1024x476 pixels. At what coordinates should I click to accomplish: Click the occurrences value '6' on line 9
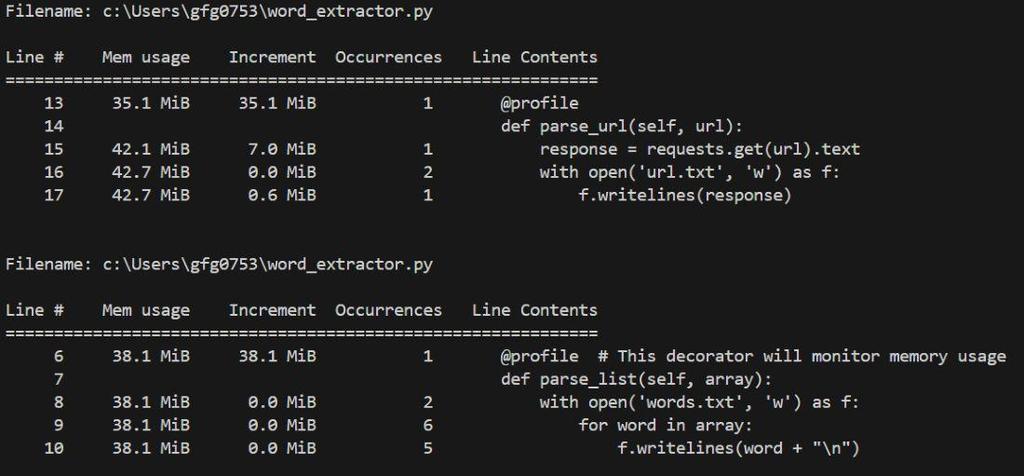(x=428, y=425)
